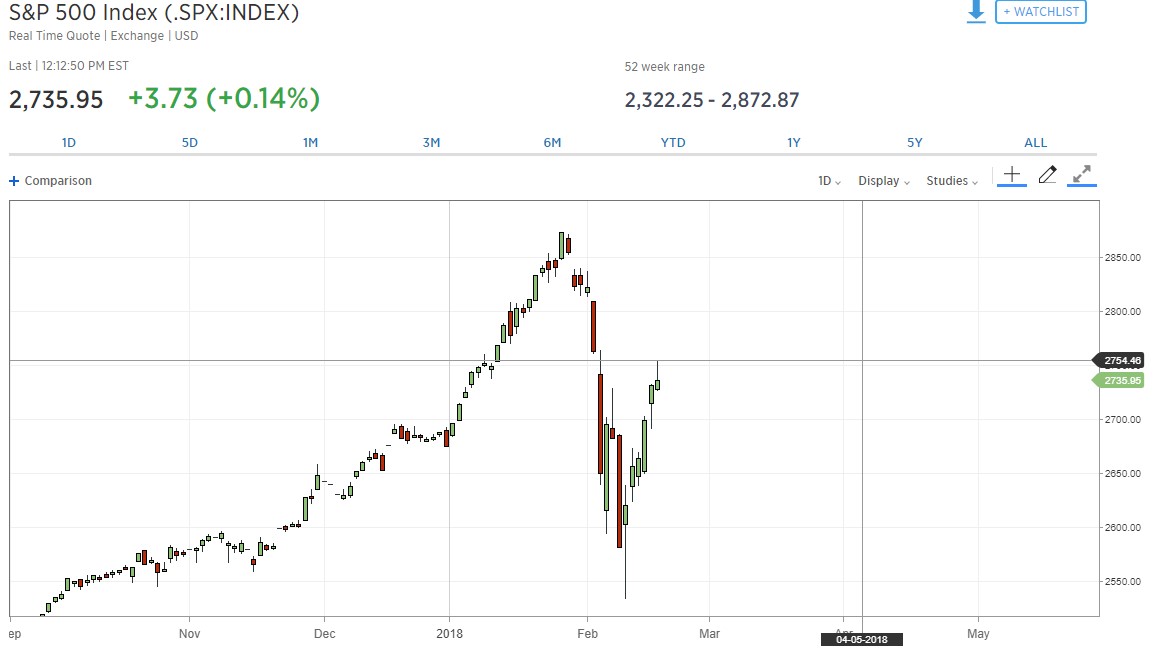Expand the Display dropdown
This screenshot has width=1167, height=662.
click(884, 181)
